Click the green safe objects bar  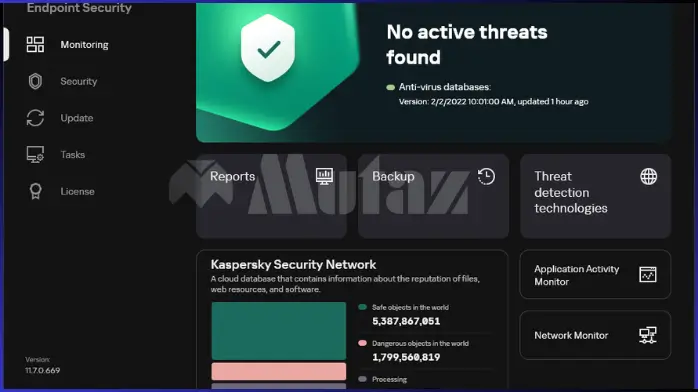pyautogui.click(x=279, y=331)
